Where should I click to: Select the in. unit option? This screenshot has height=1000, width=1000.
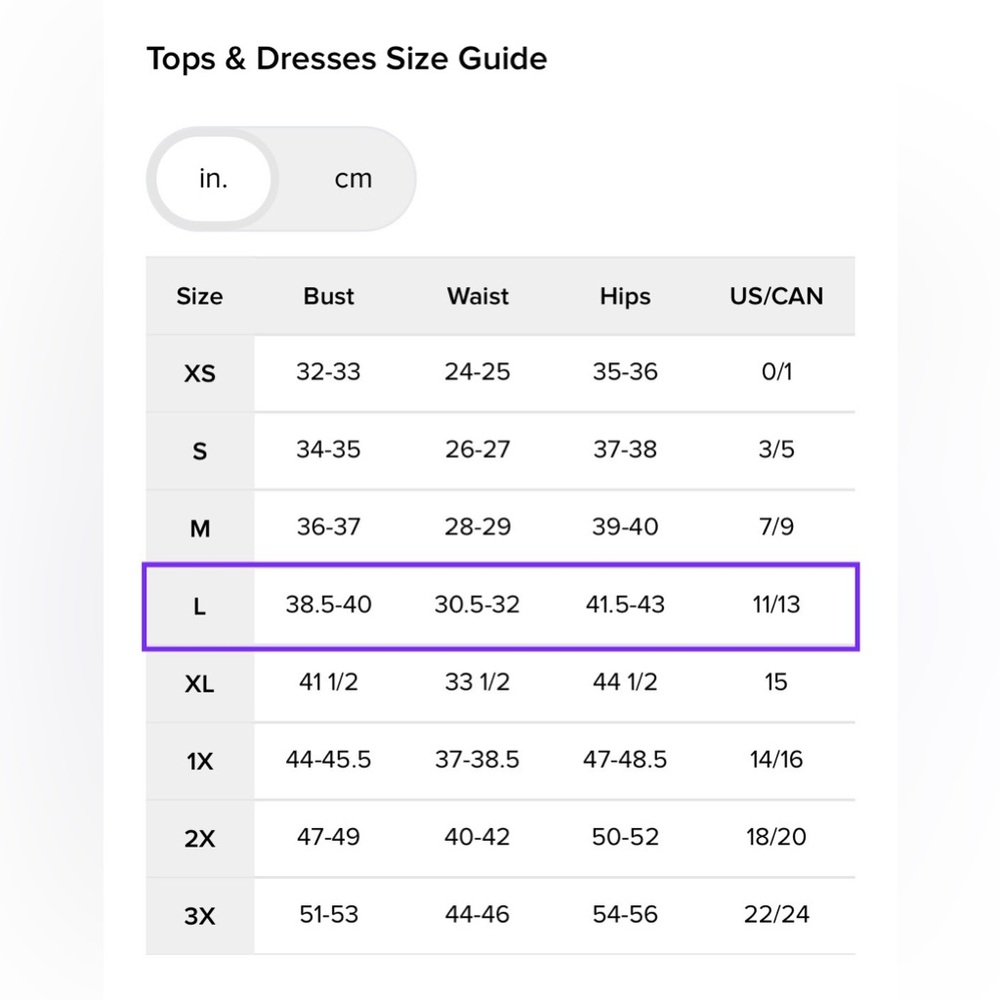tap(214, 179)
